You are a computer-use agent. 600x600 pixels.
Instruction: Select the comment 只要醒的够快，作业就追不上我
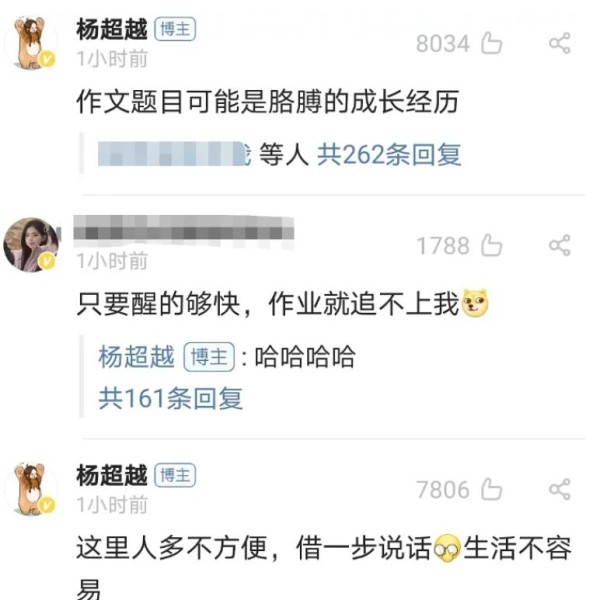point(282,304)
